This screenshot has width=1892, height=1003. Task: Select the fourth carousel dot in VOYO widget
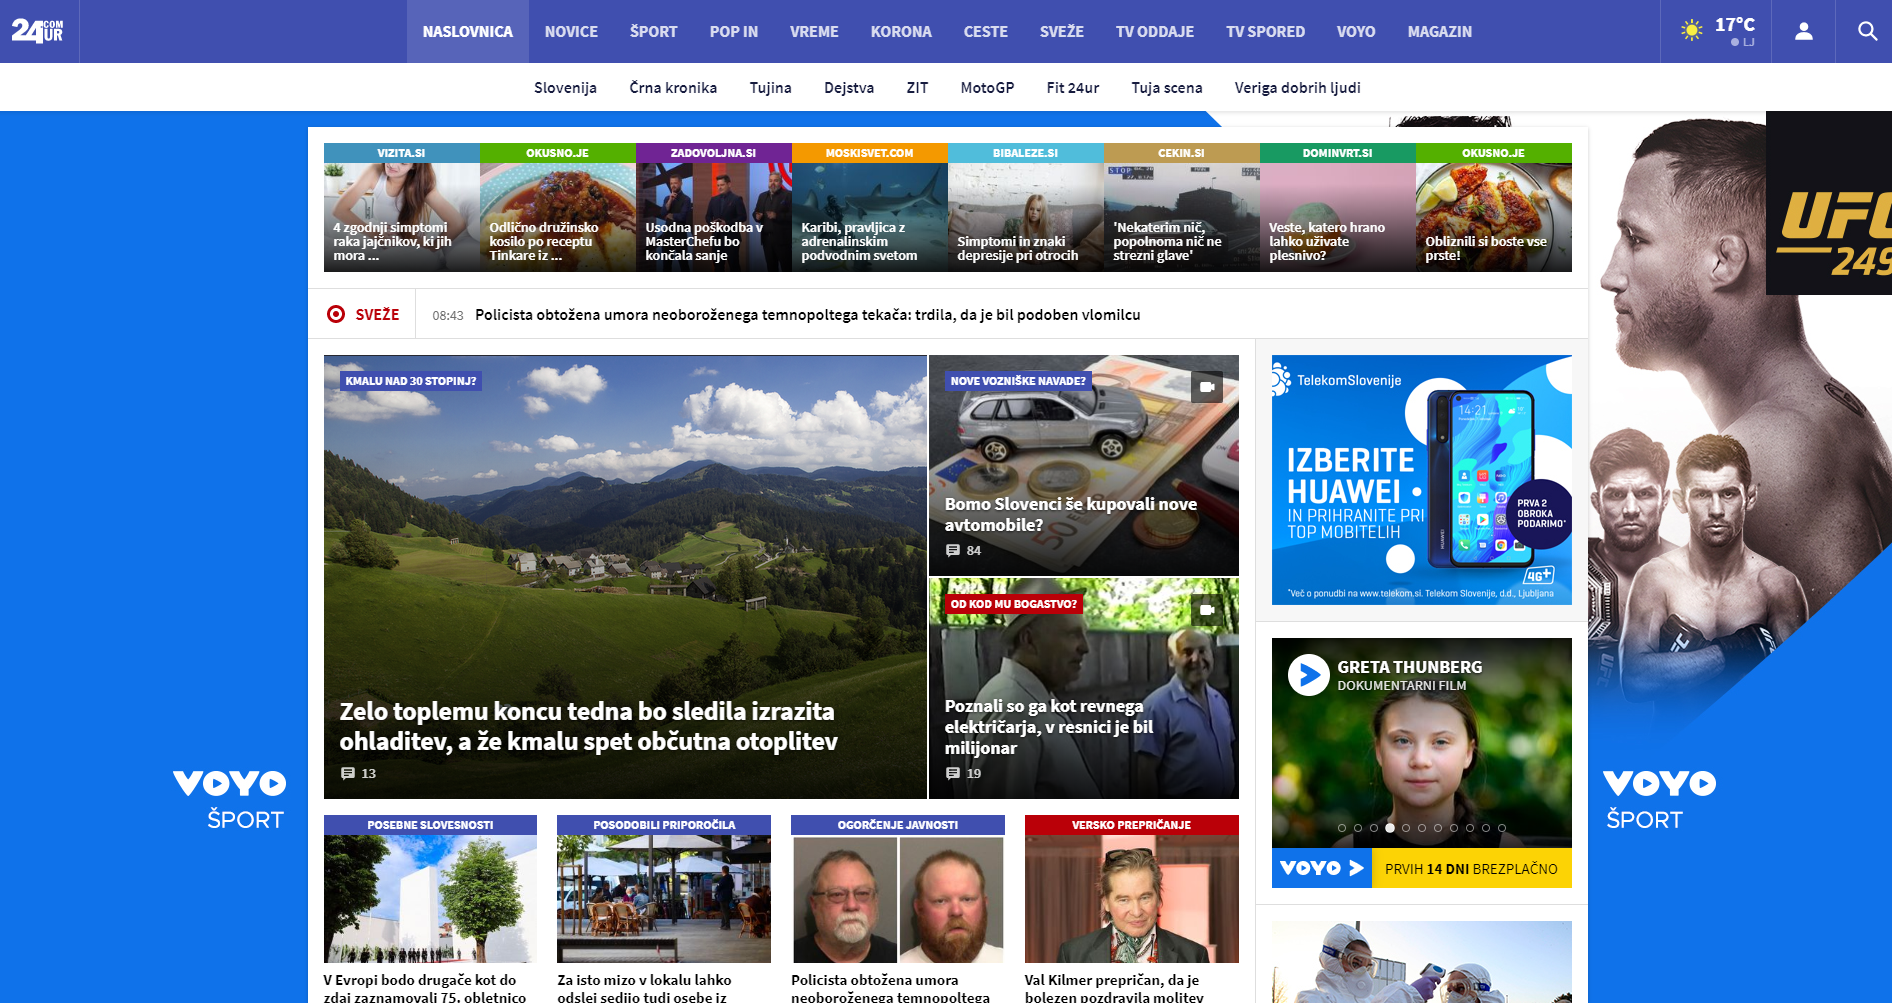pyautogui.click(x=1390, y=828)
